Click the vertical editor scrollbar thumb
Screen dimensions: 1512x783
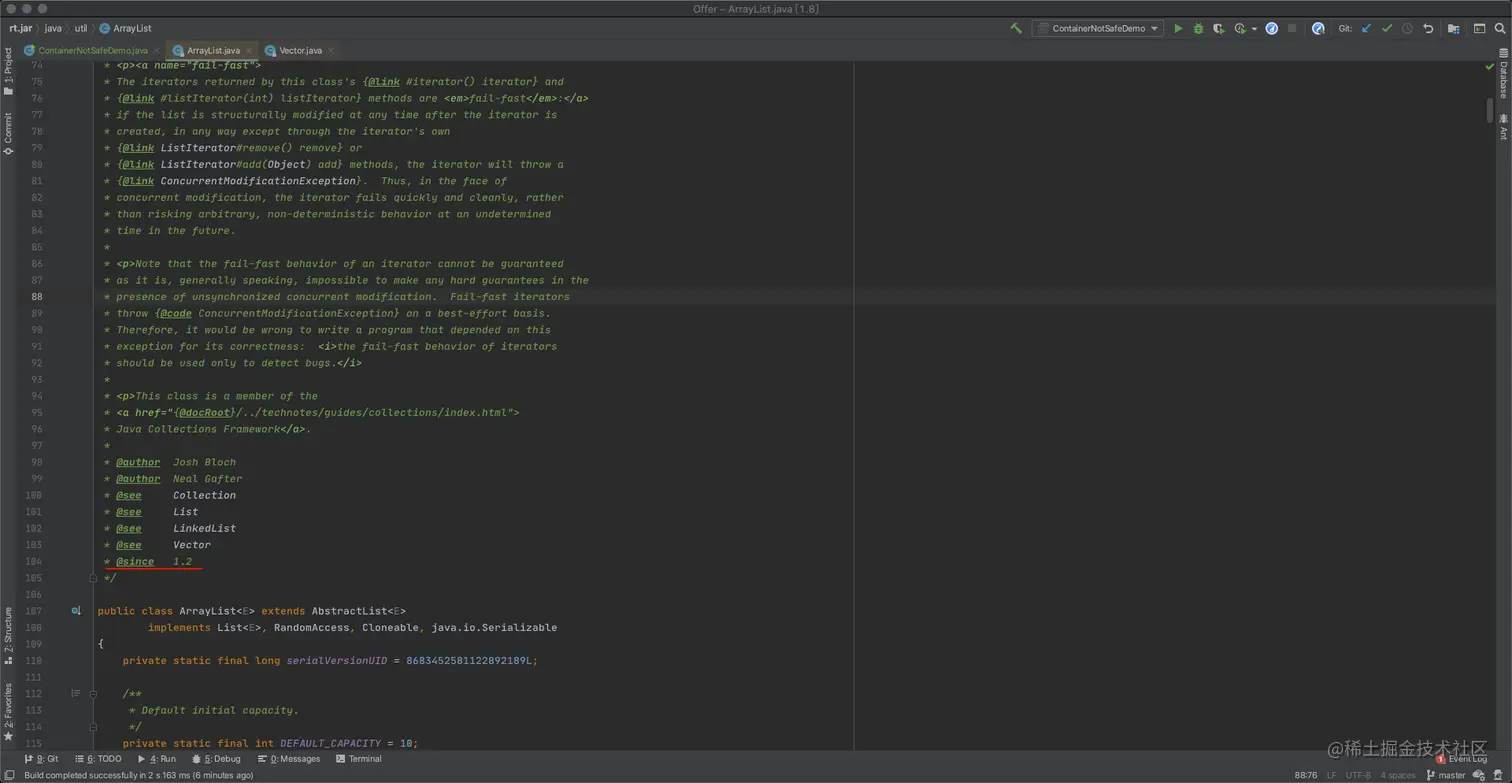(x=1489, y=111)
